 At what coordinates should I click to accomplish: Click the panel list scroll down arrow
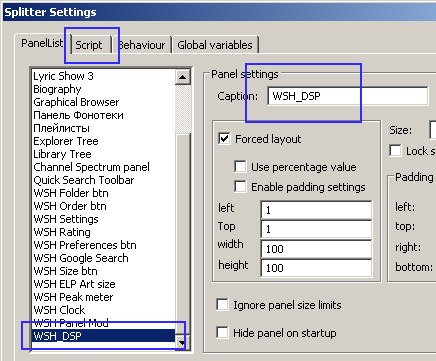183,342
